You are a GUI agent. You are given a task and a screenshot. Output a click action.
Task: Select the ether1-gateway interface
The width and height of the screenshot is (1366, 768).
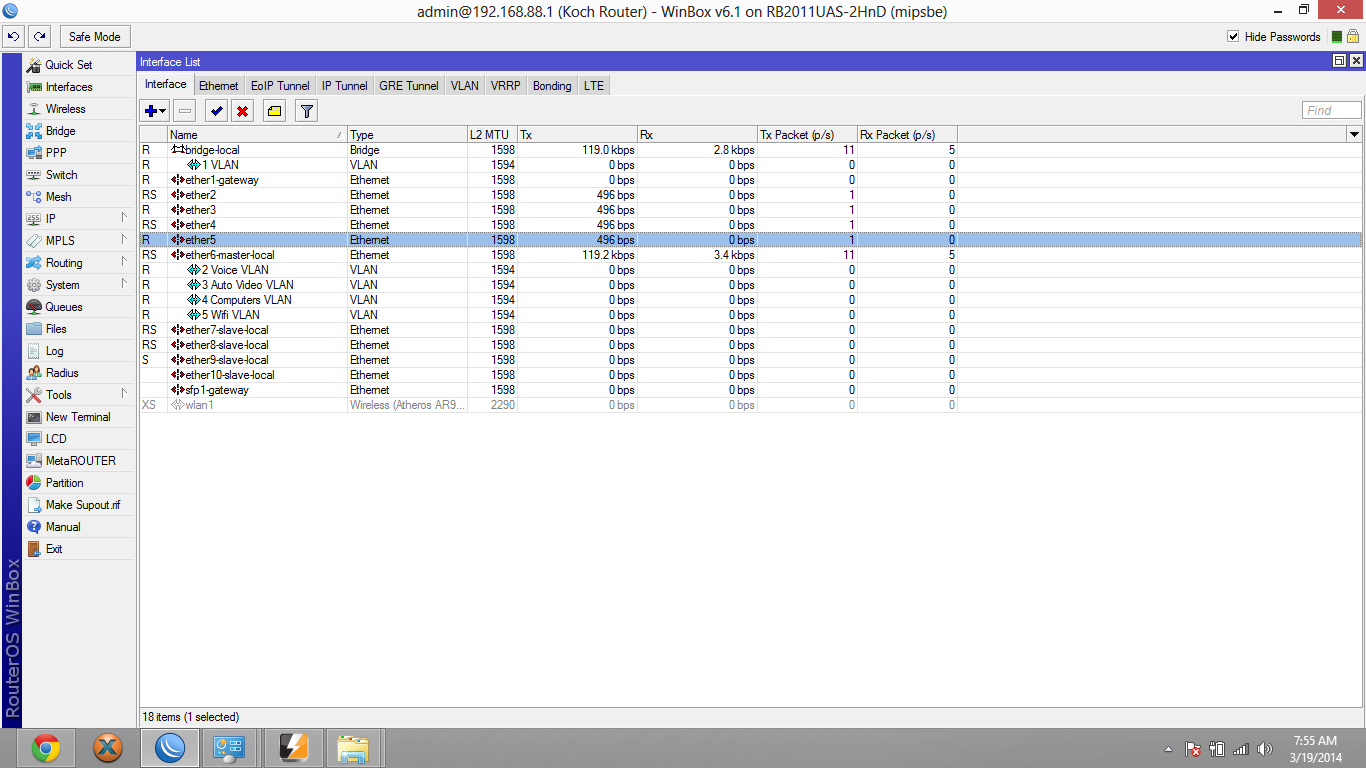point(548,180)
